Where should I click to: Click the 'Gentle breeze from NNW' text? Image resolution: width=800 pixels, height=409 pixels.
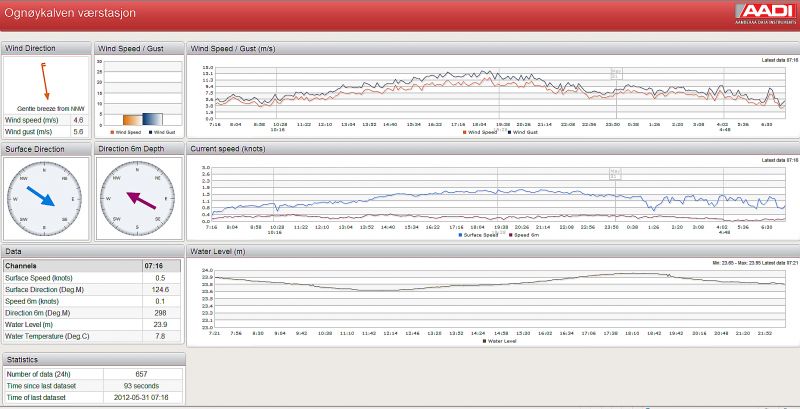51,109
